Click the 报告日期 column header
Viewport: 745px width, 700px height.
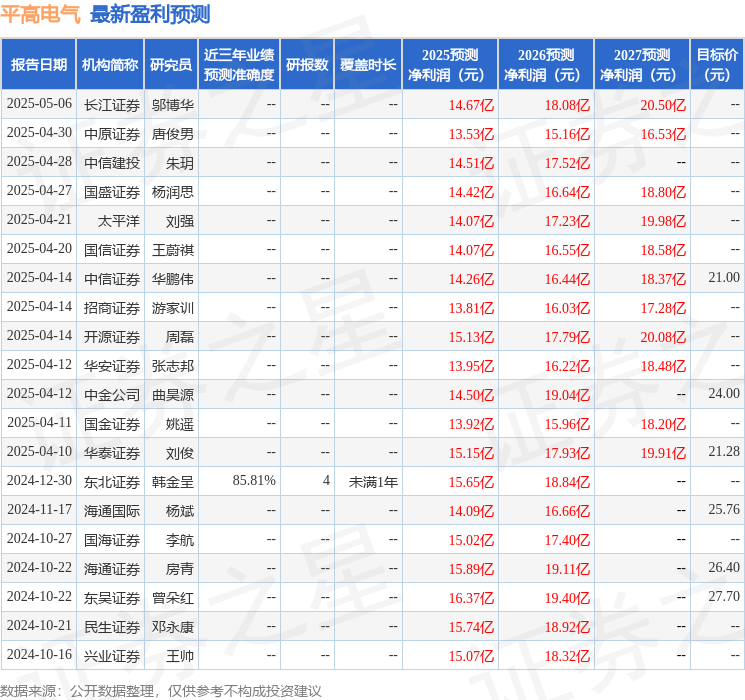38,65
